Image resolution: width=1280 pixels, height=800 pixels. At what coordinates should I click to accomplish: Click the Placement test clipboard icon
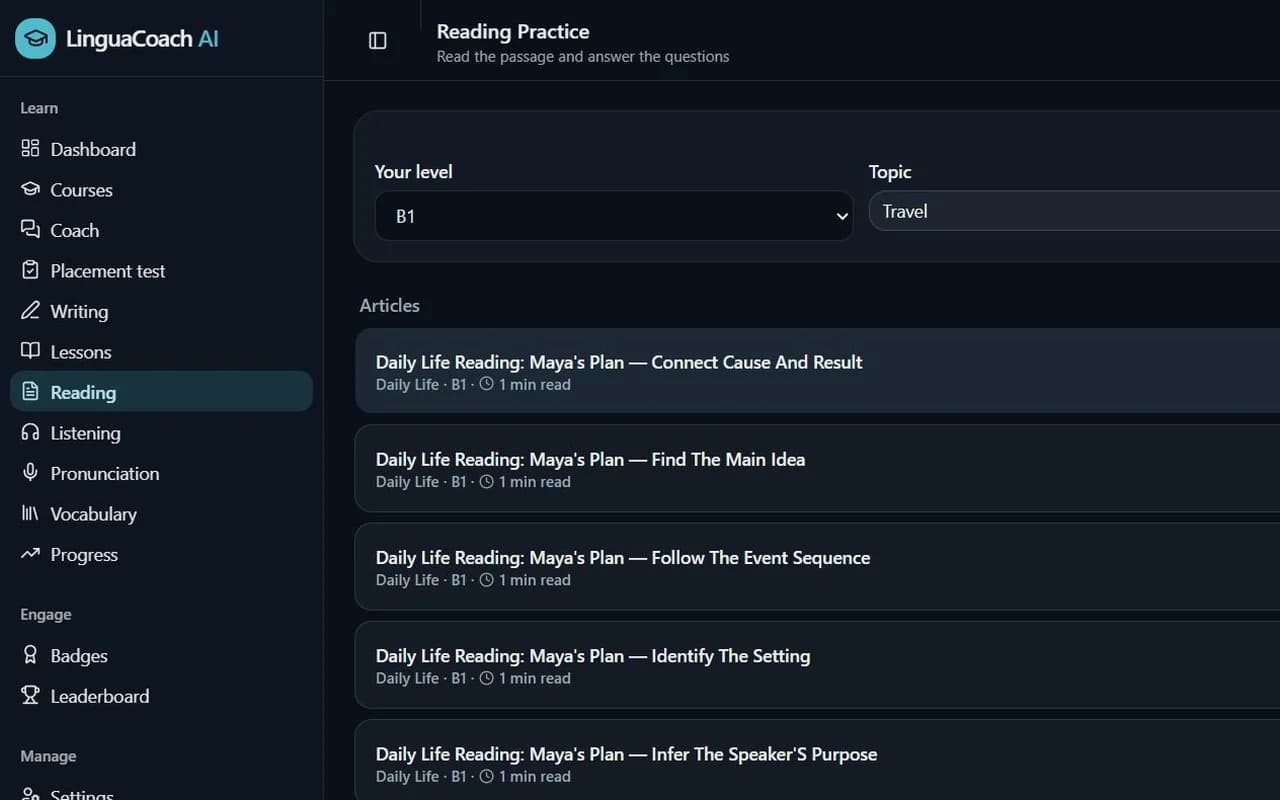tap(30, 270)
